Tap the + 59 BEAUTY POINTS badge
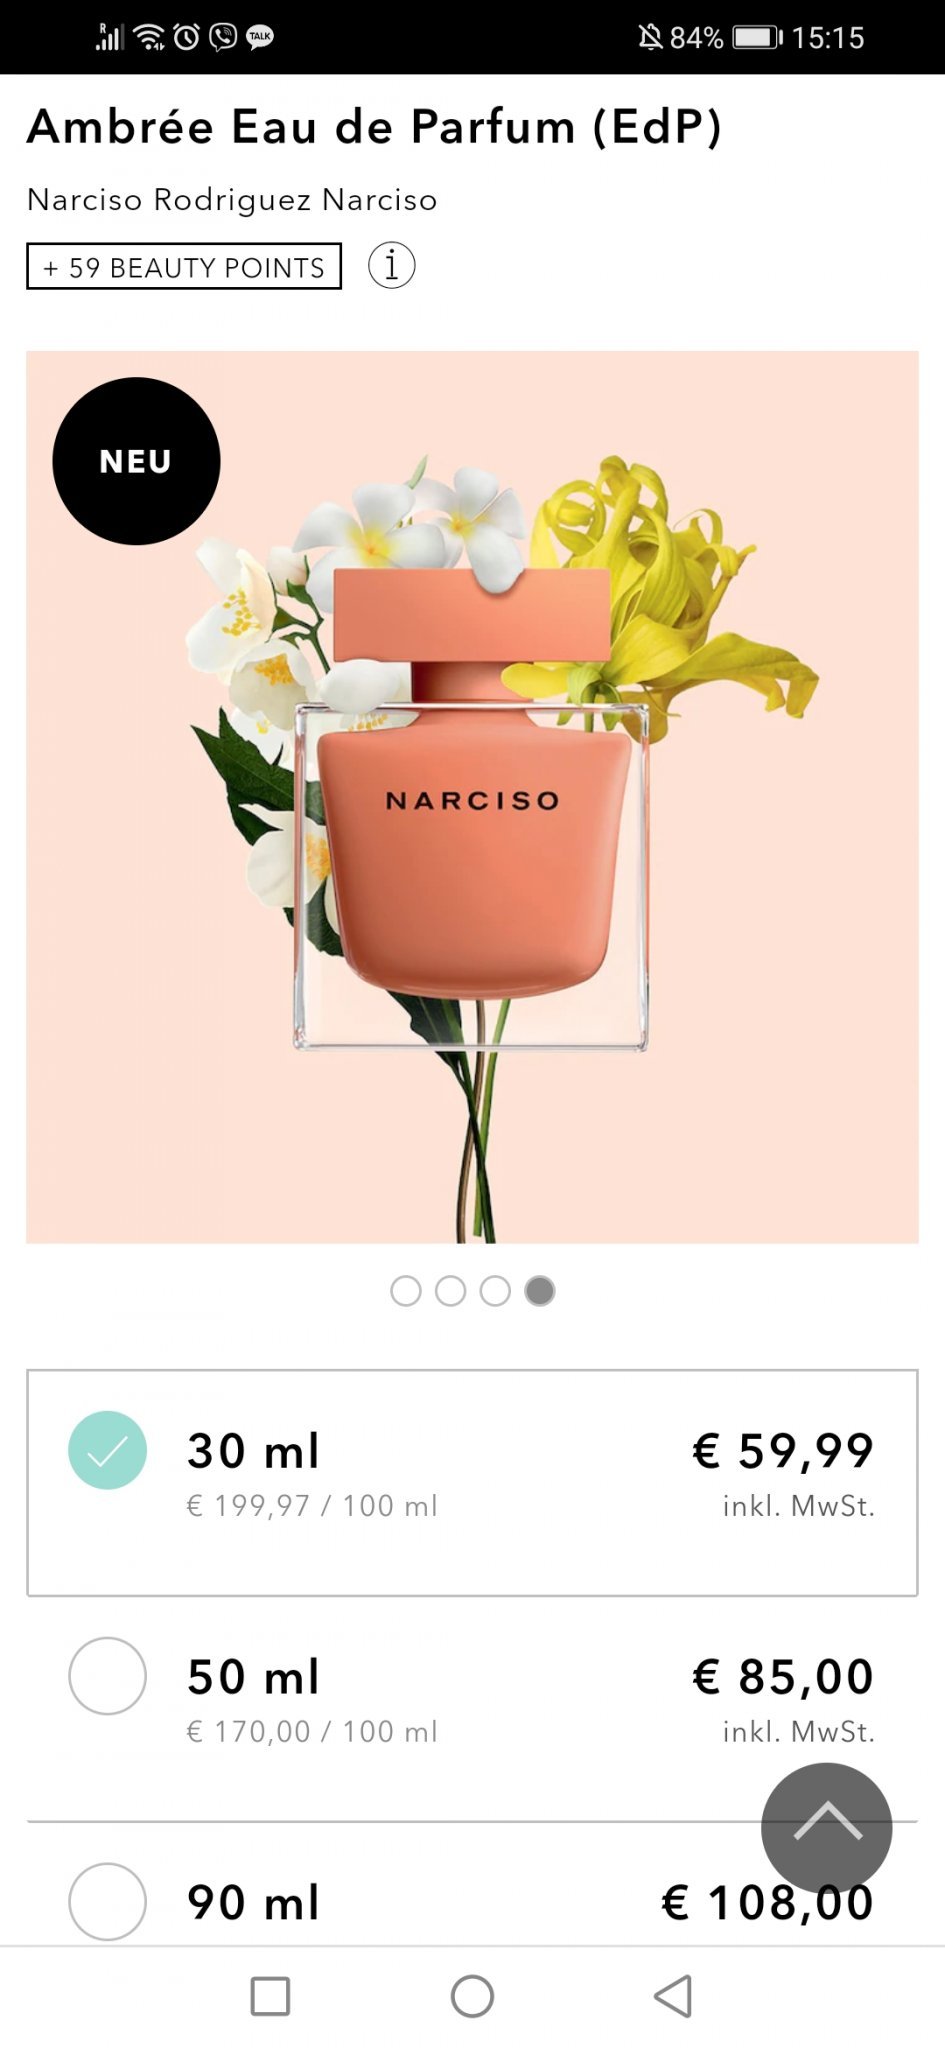 184,266
